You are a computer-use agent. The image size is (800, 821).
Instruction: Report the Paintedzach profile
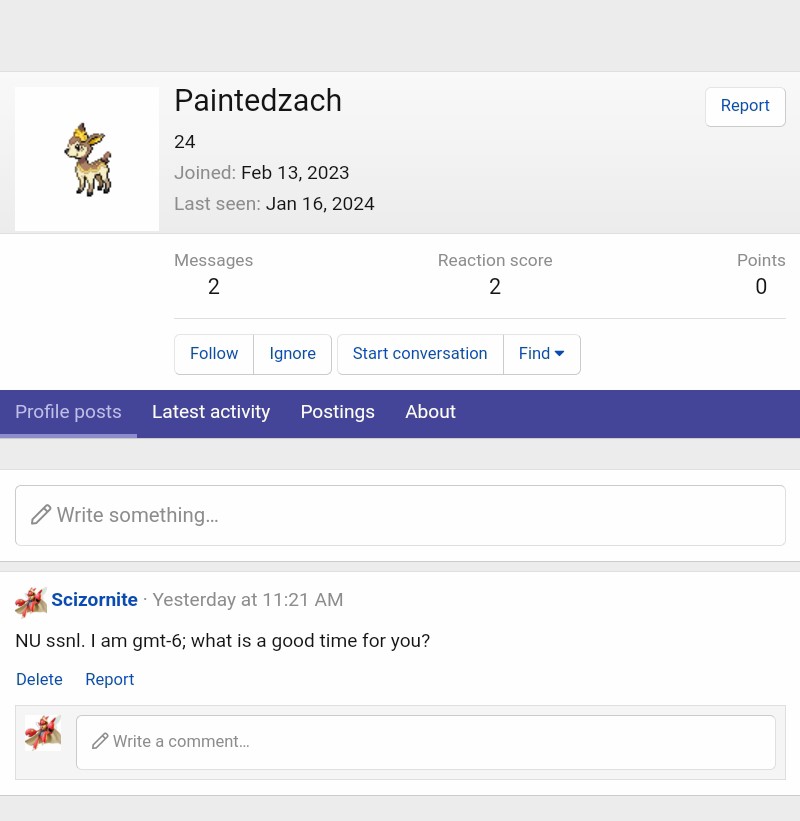point(745,106)
